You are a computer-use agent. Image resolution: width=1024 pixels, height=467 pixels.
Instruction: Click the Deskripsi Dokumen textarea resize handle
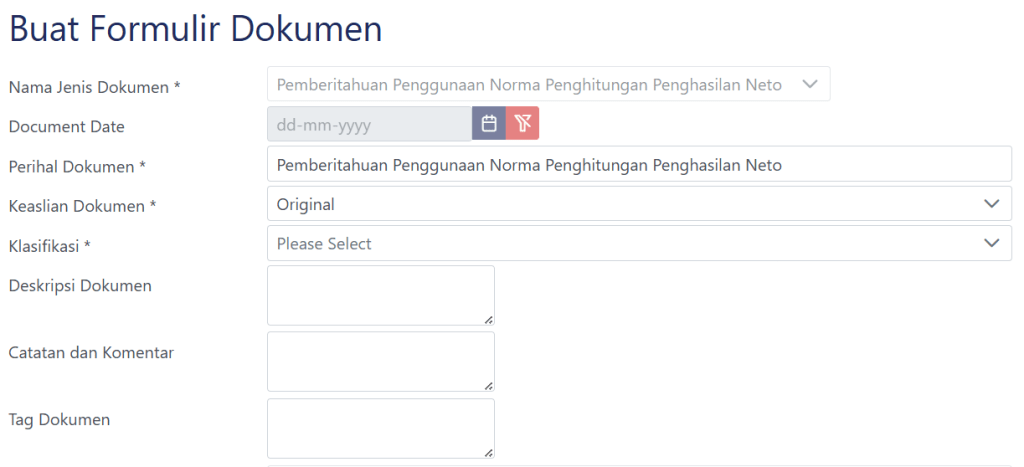coord(489,319)
